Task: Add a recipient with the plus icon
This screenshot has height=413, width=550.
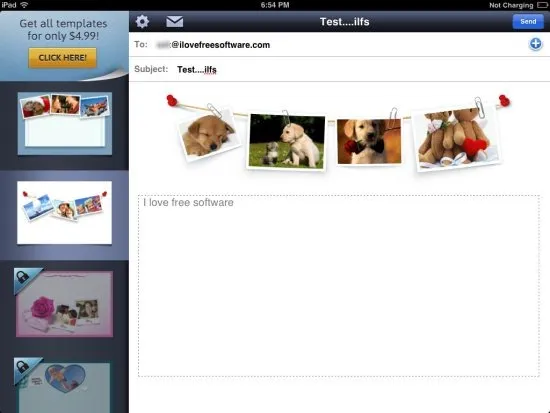Action: tap(535, 44)
